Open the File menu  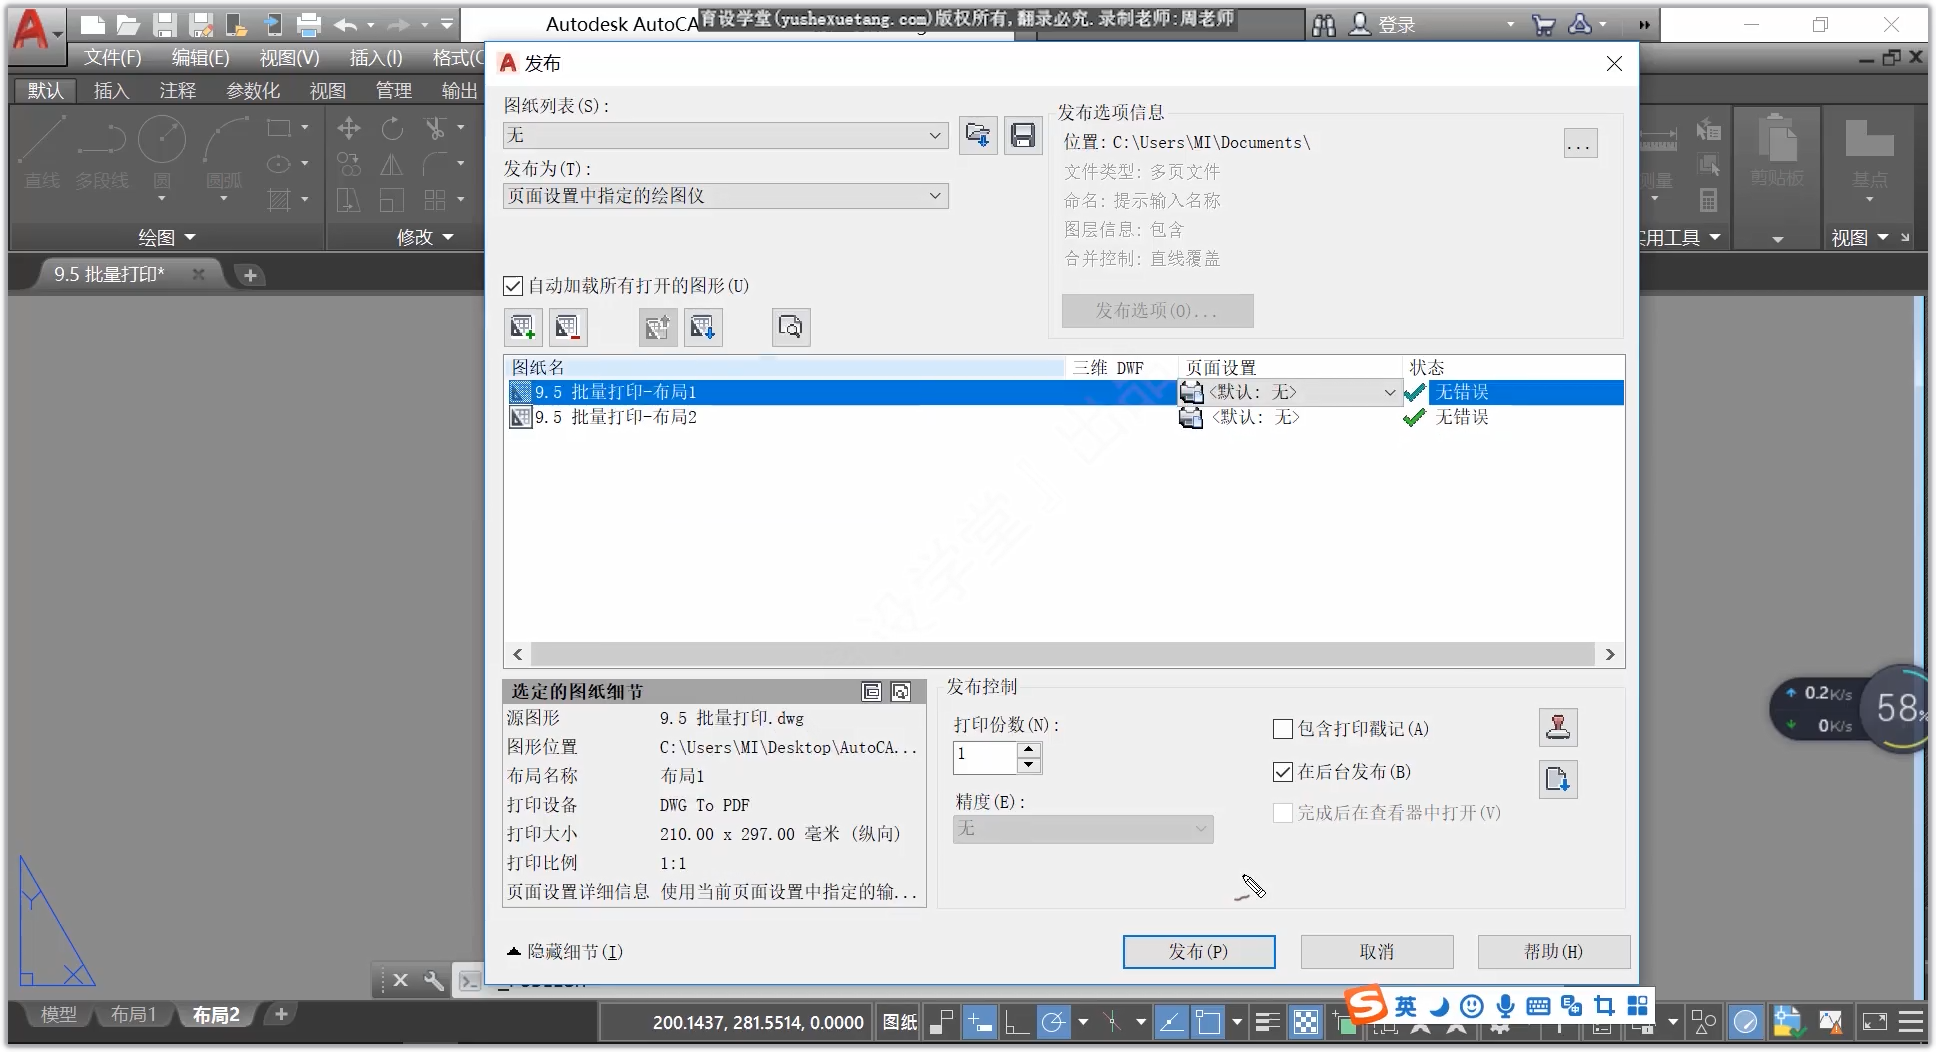[x=112, y=58]
